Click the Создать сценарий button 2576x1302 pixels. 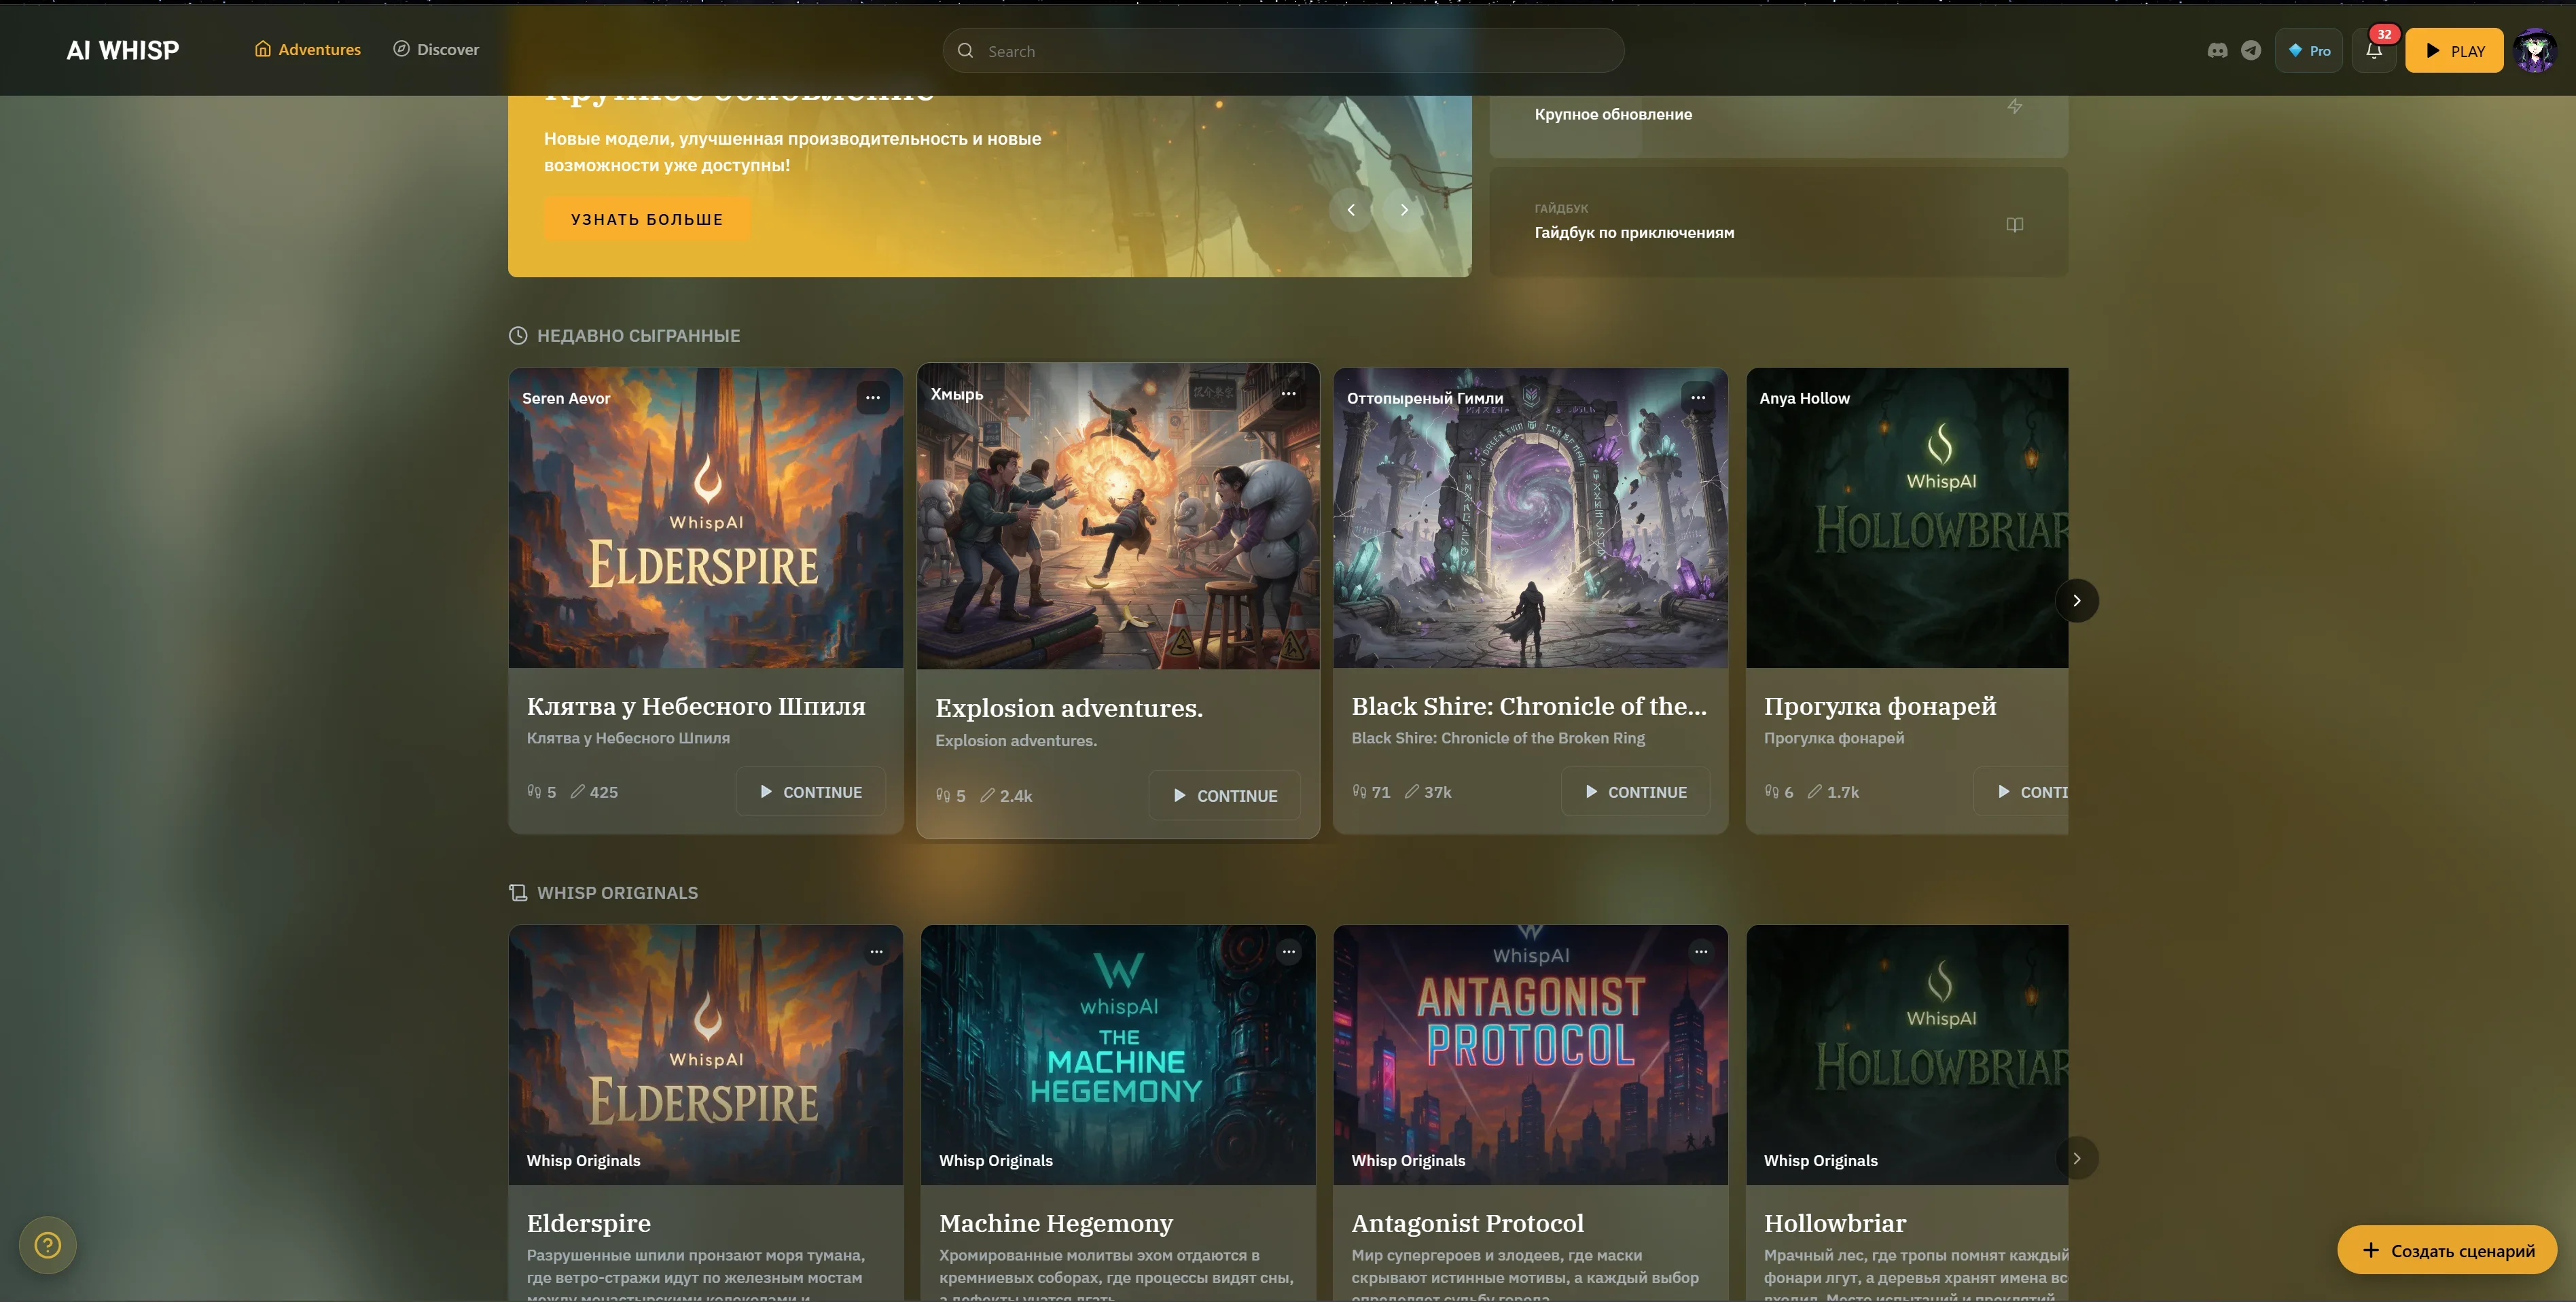click(x=2446, y=1250)
